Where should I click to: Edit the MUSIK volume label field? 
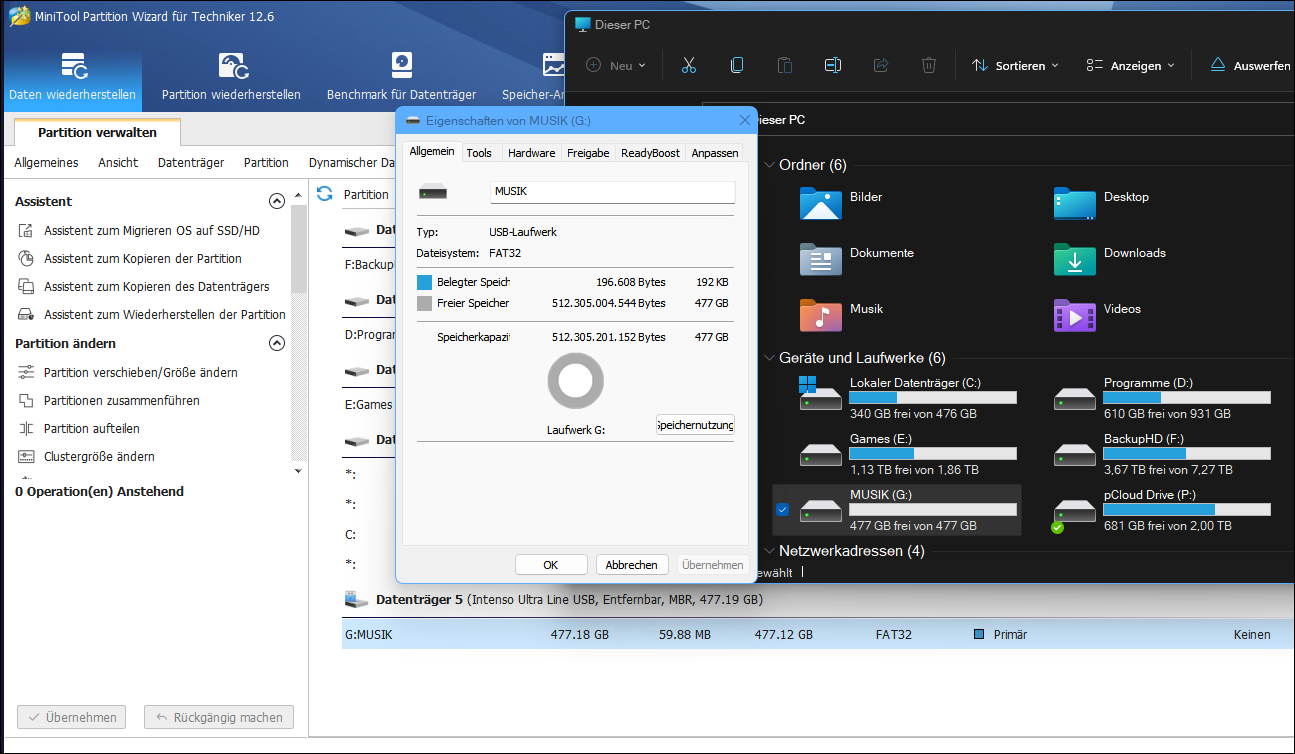pyautogui.click(x=613, y=192)
